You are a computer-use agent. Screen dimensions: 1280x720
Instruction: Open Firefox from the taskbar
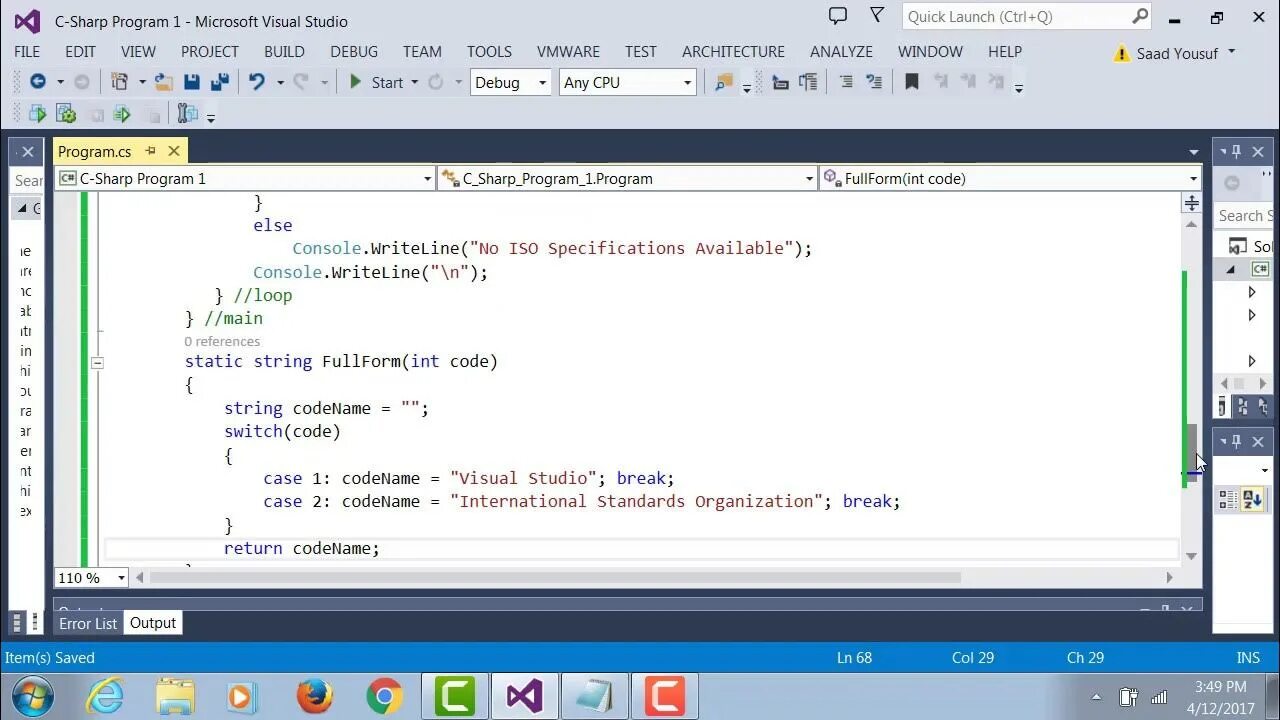pos(314,695)
